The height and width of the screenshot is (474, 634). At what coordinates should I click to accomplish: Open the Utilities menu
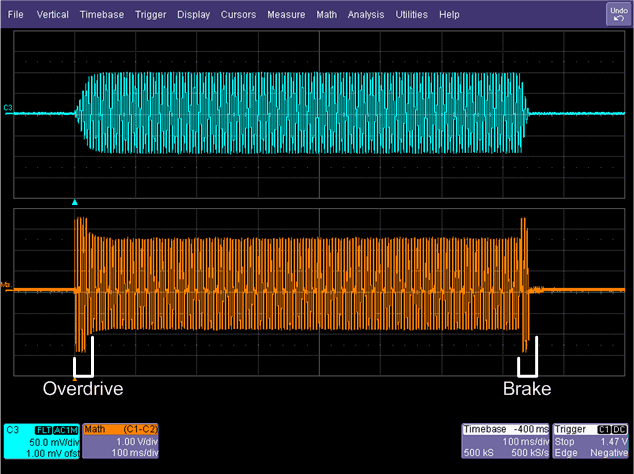[413, 15]
